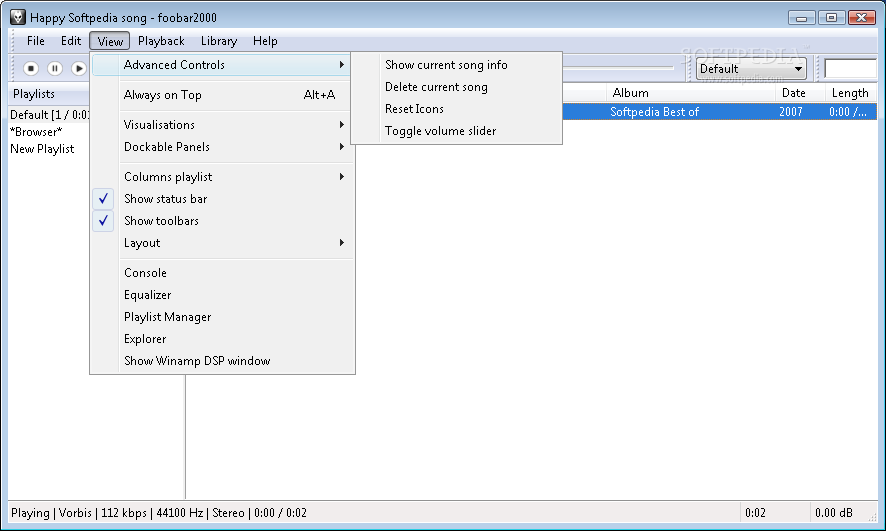Select Show current song info

[x=457, y=65]
